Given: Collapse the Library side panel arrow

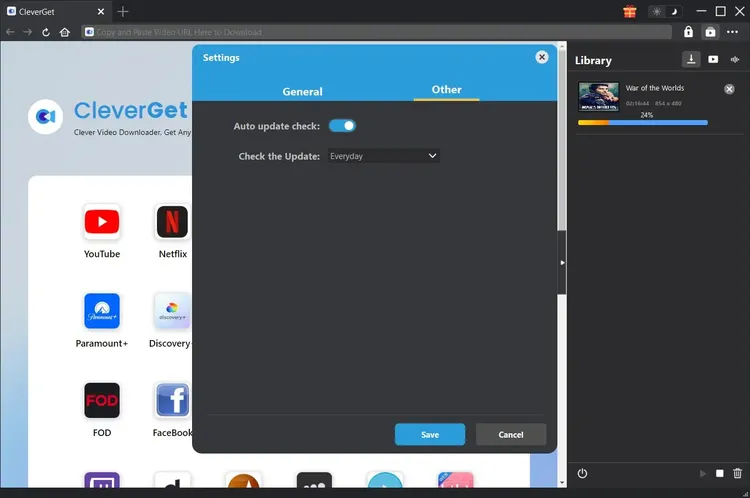Looking at the screenshot, I should [x=562, y=262].
